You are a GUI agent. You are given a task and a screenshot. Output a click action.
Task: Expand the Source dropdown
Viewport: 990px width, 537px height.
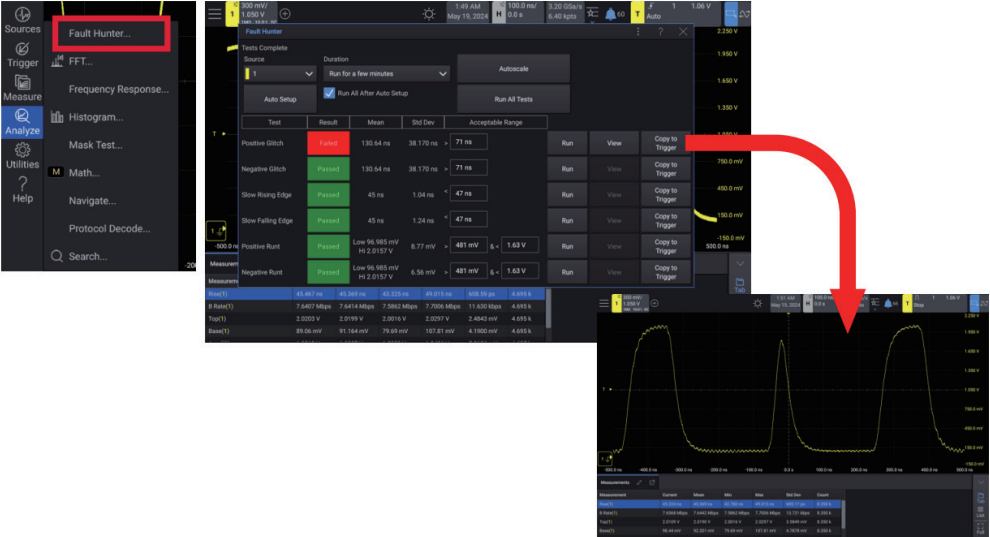(280, 73)
